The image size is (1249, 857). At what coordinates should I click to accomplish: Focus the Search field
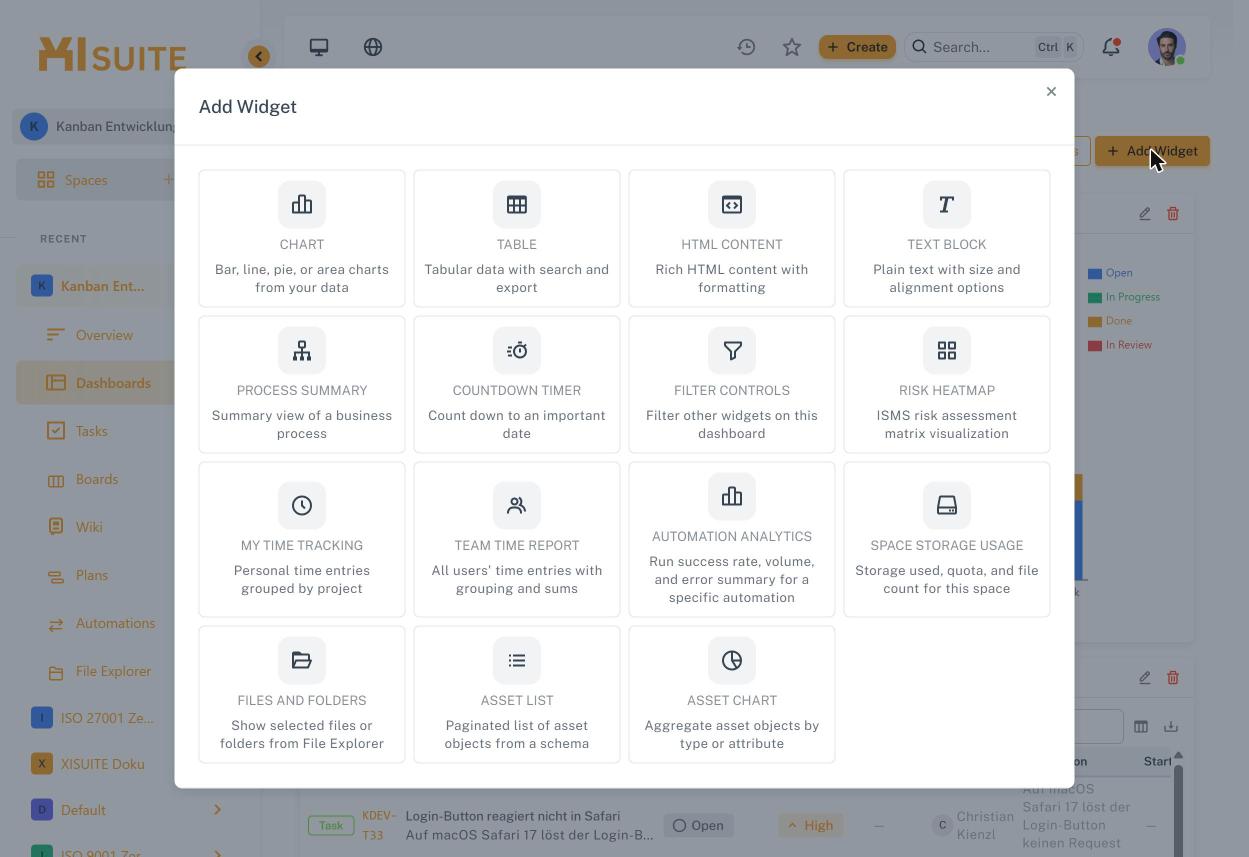994,47
